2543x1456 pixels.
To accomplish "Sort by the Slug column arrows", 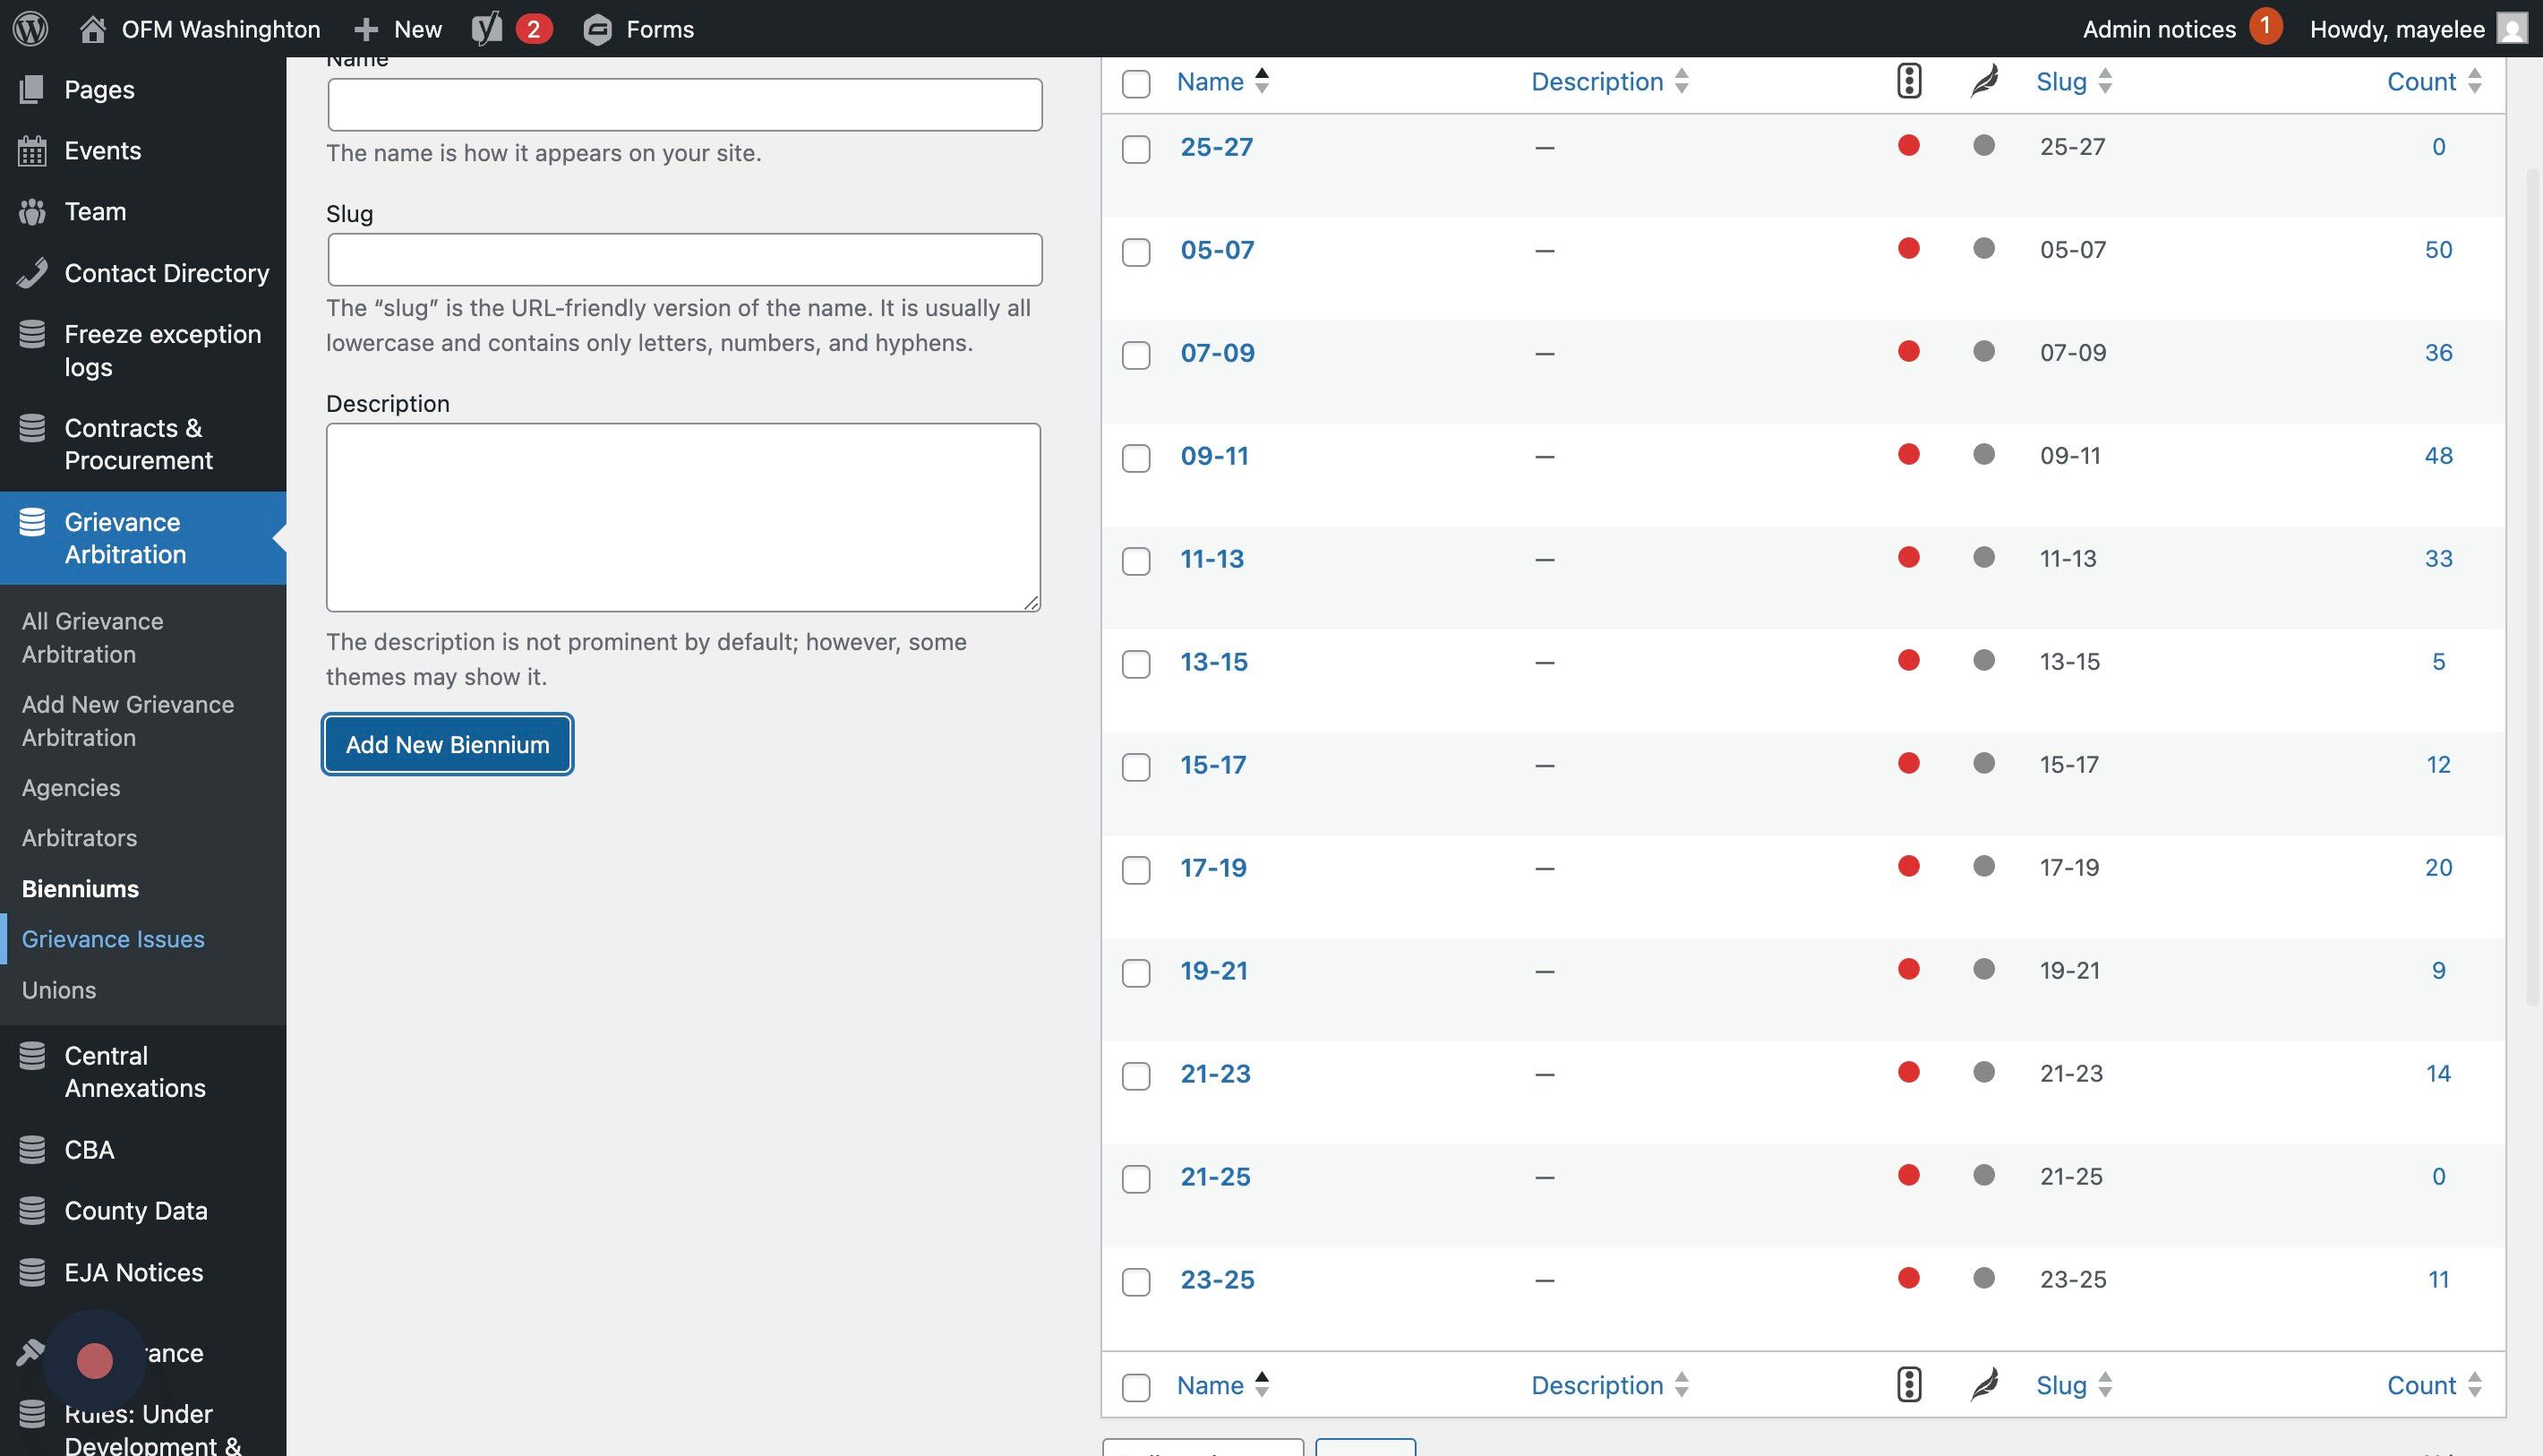I will 2105,81.
